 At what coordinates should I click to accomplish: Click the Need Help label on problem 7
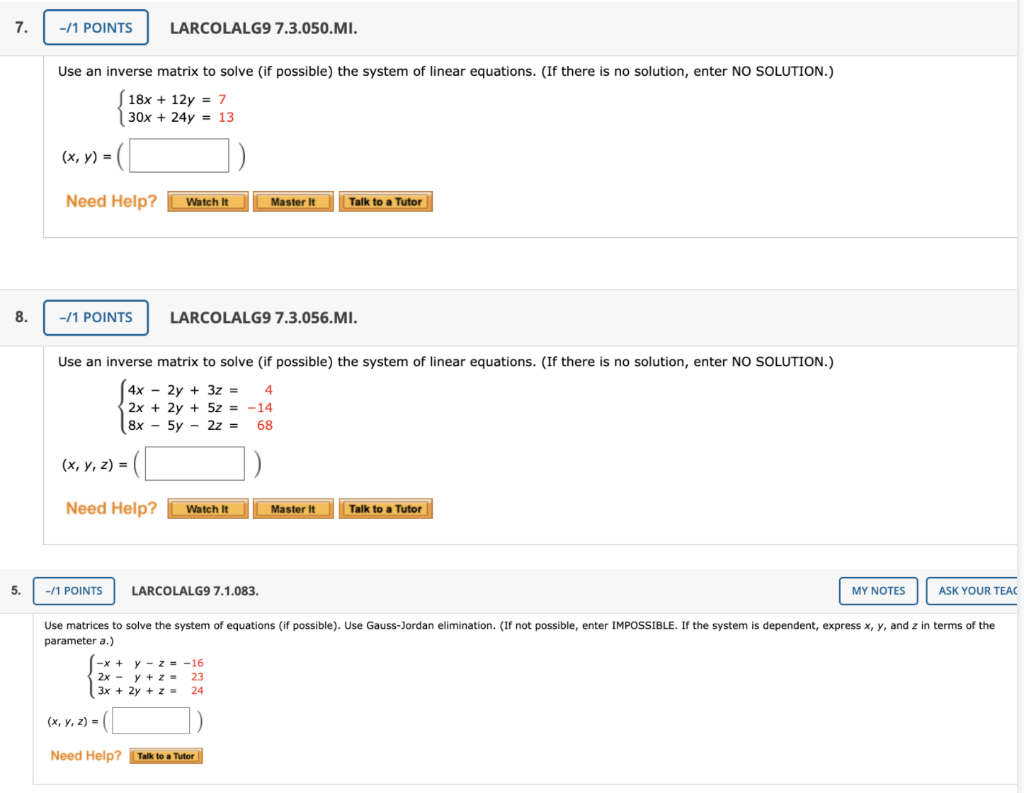(x=110, y=201)
